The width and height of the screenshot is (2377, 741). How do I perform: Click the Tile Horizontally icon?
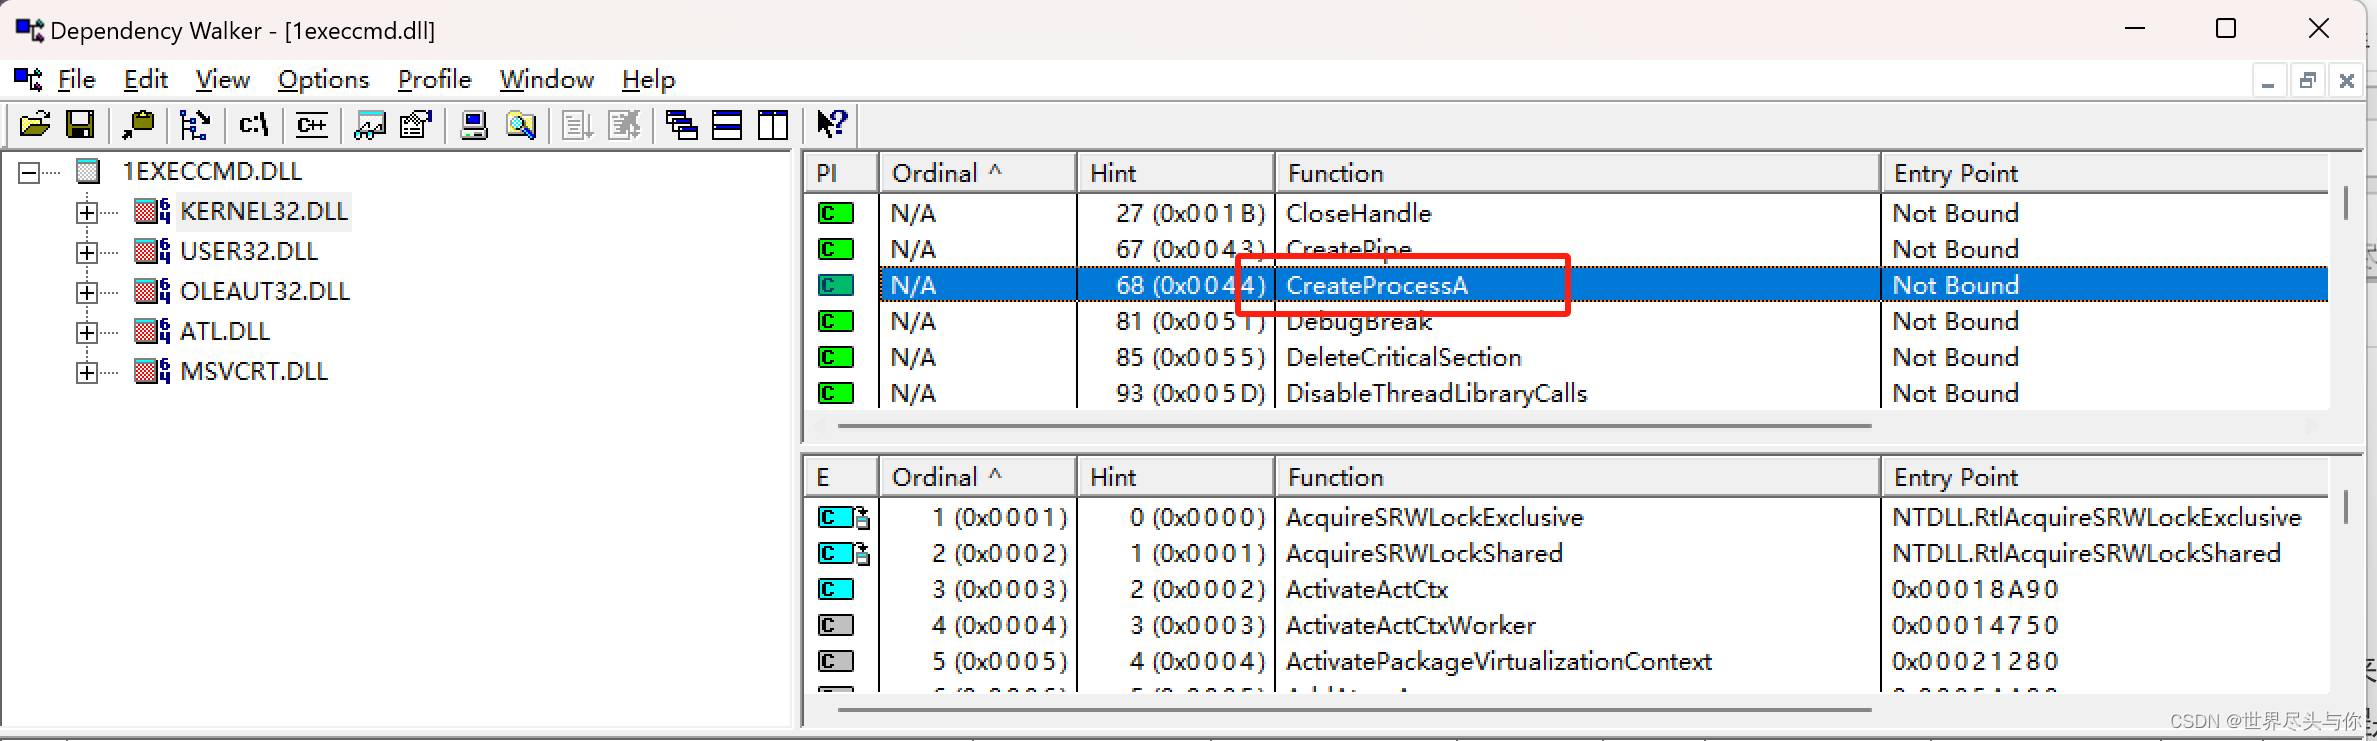point(727,125)
